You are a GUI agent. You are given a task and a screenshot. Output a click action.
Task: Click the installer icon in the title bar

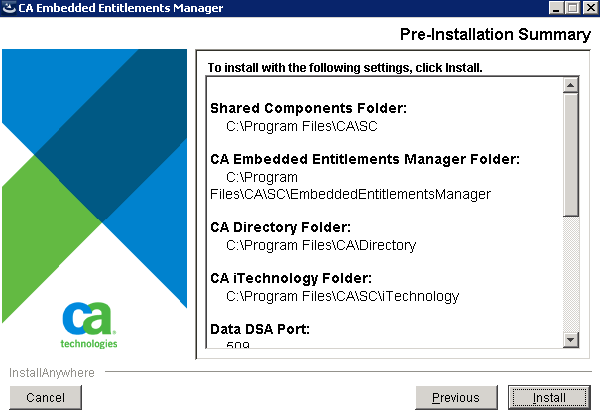[10, 9]
